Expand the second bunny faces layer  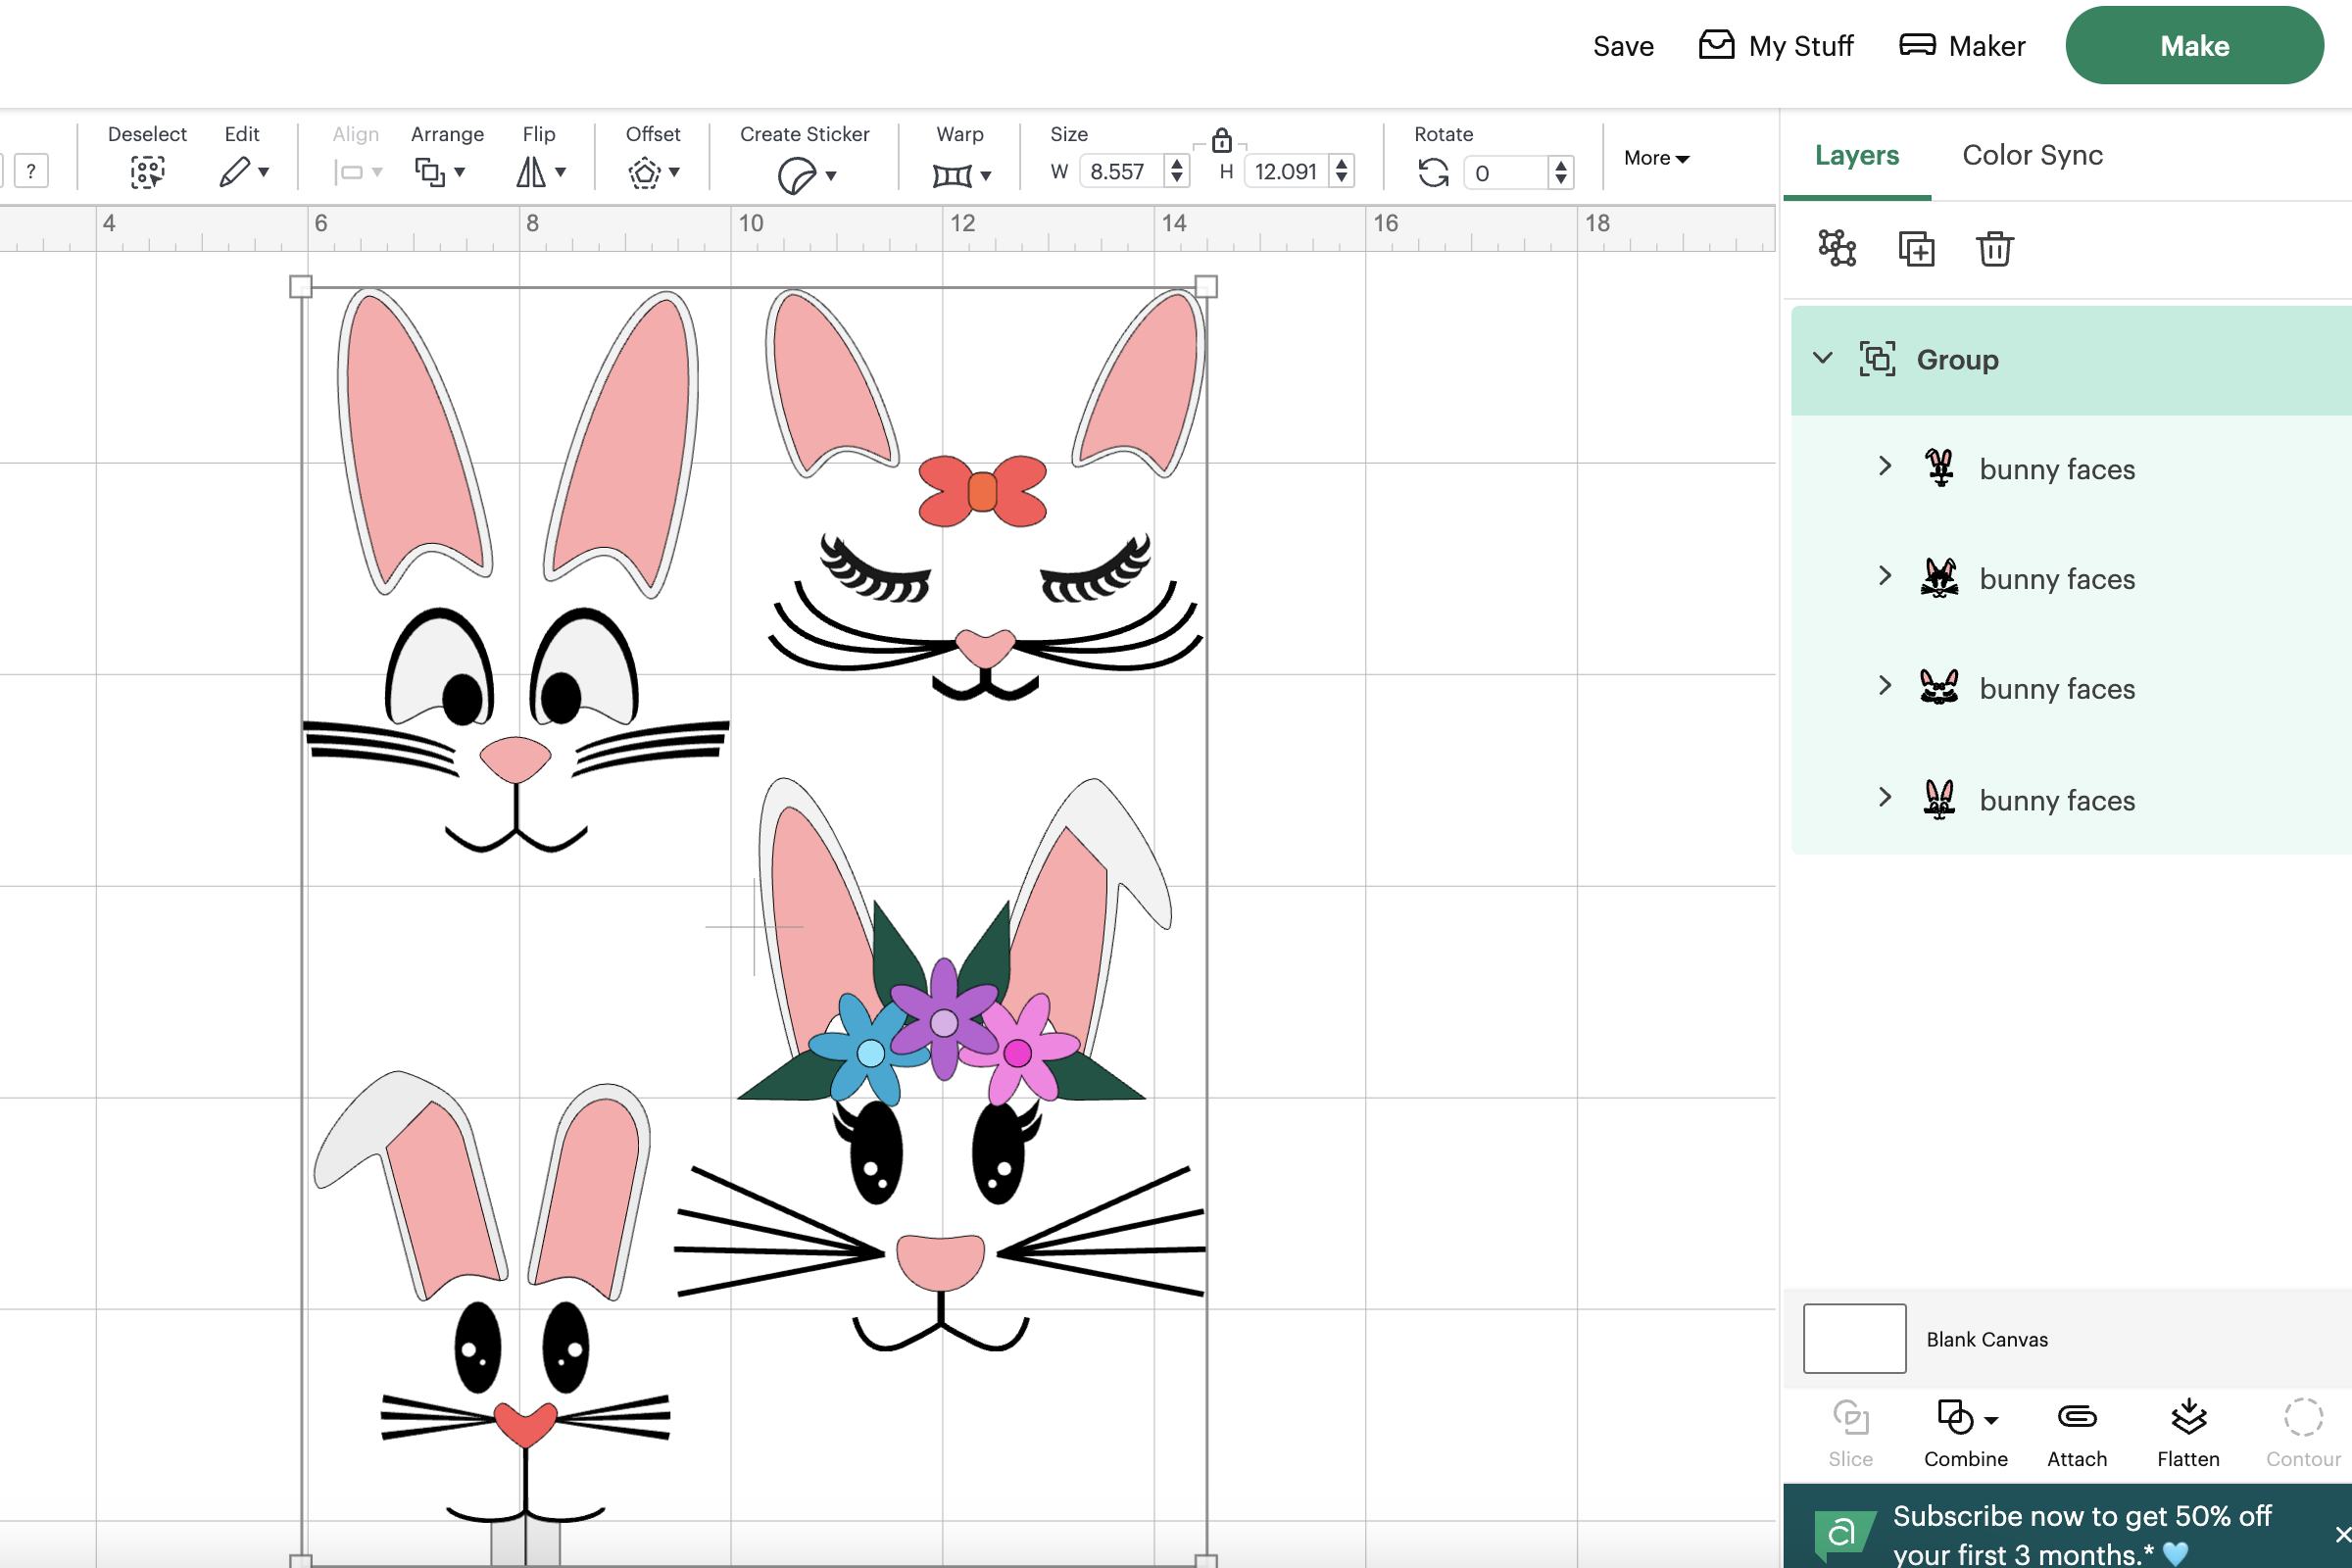(x=1885, y=576)
